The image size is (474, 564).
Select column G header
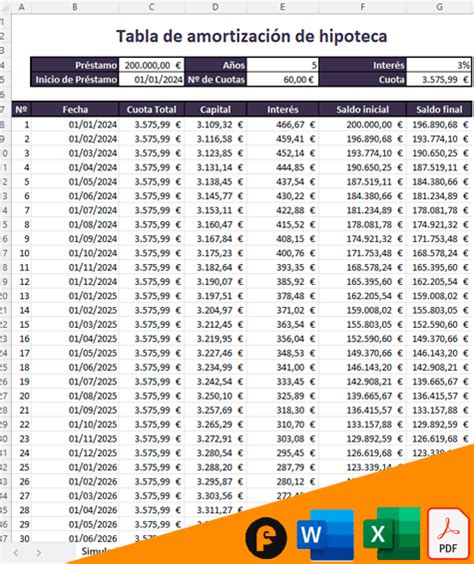coord(439,7)
